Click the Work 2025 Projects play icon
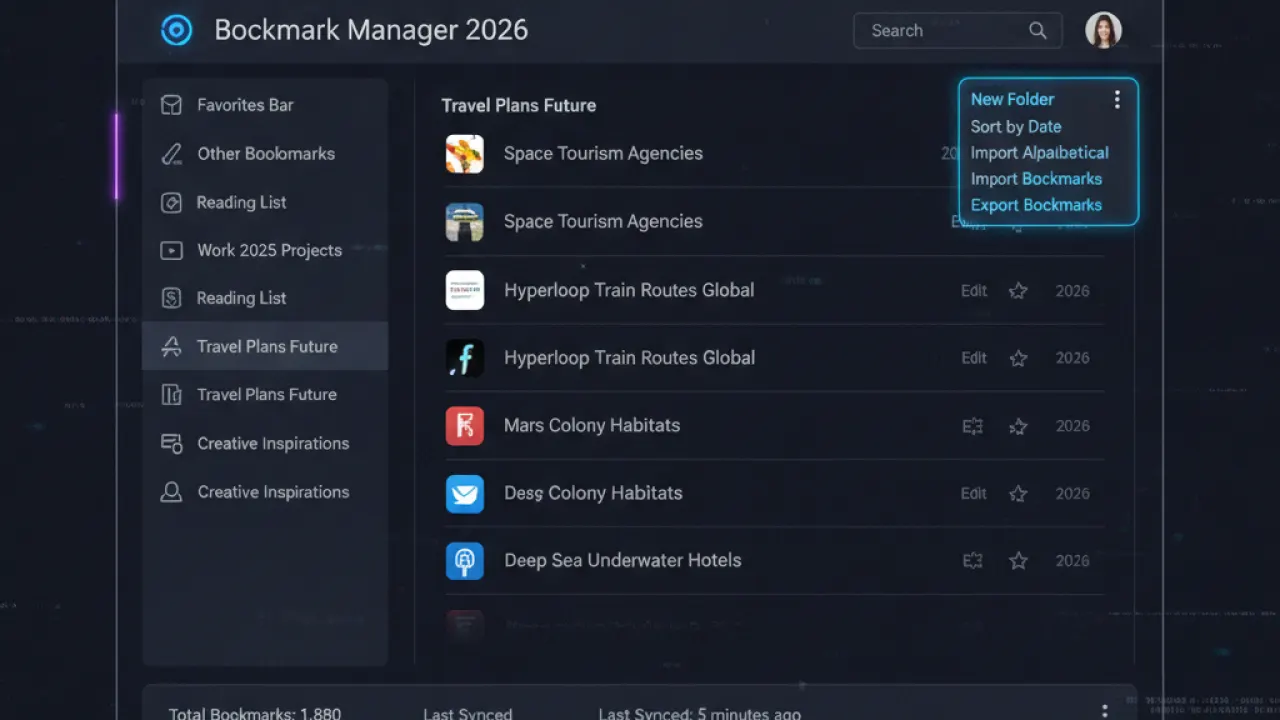 coord(171,250)
